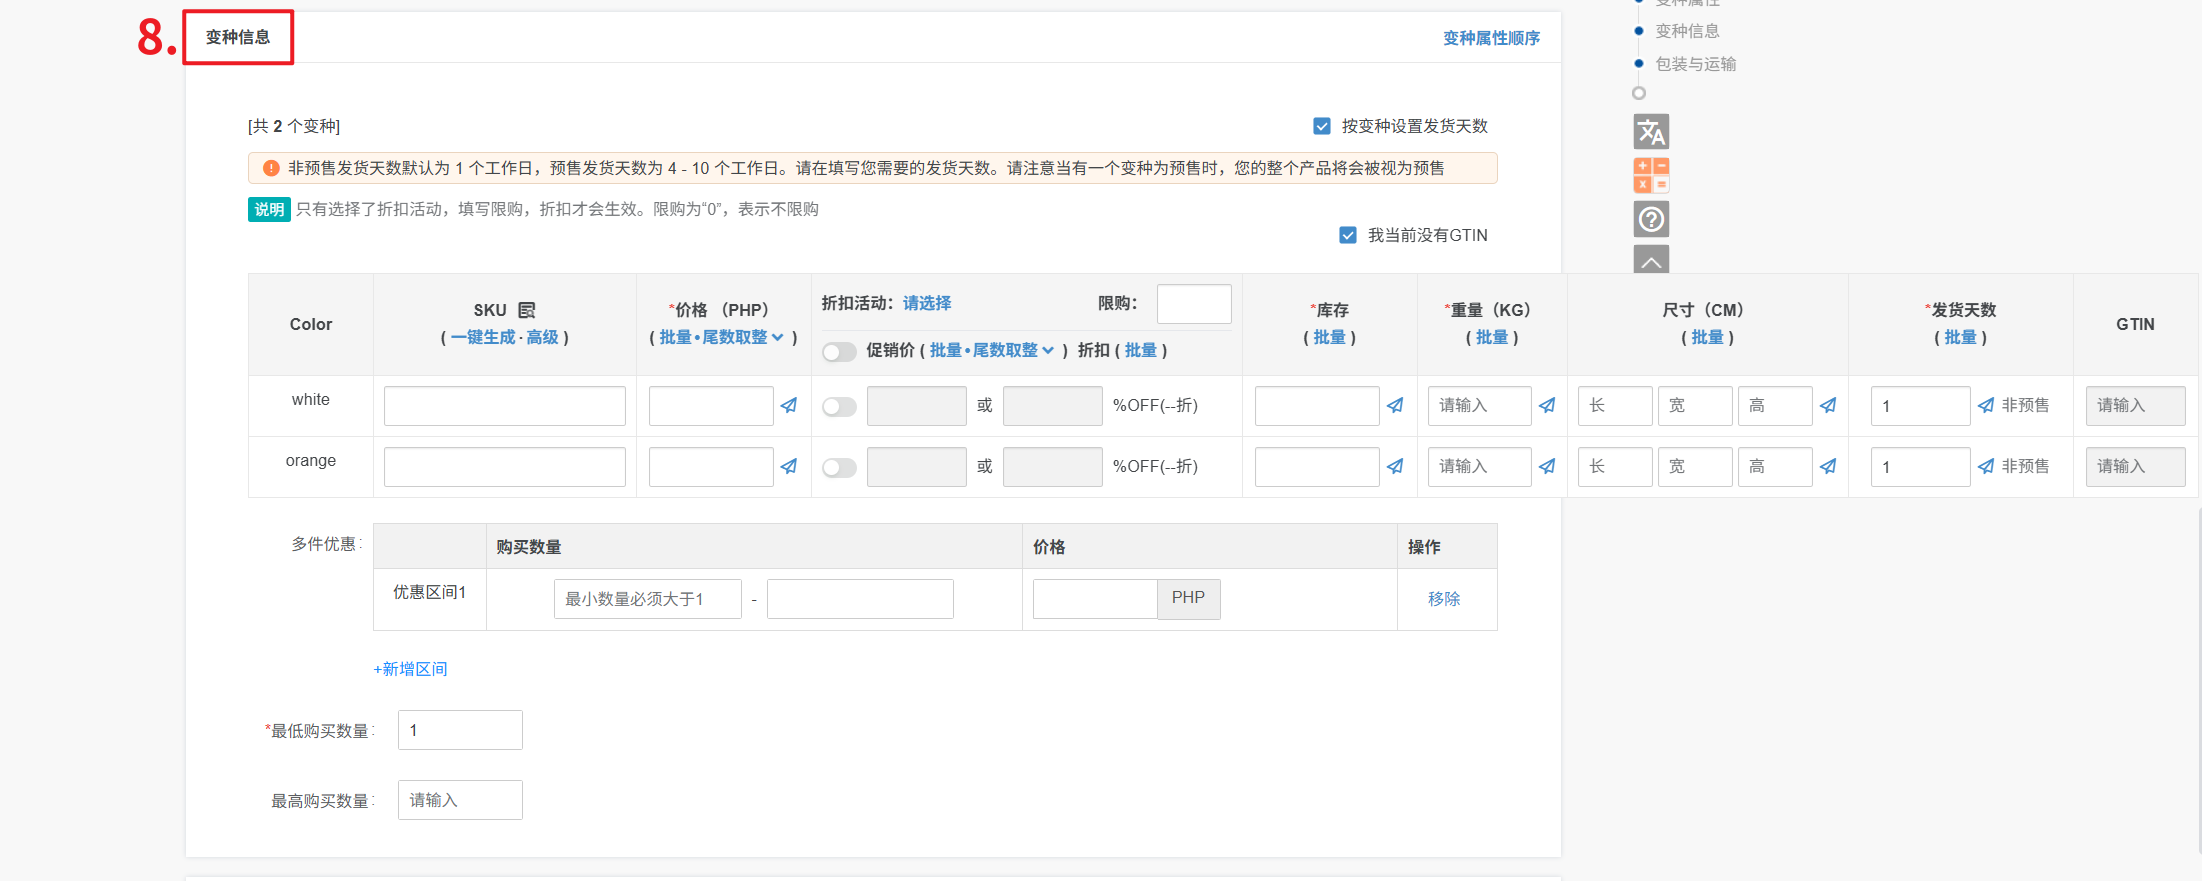
Task: Click the scroll-to-top arrow icon
Action: (1651, 259)
